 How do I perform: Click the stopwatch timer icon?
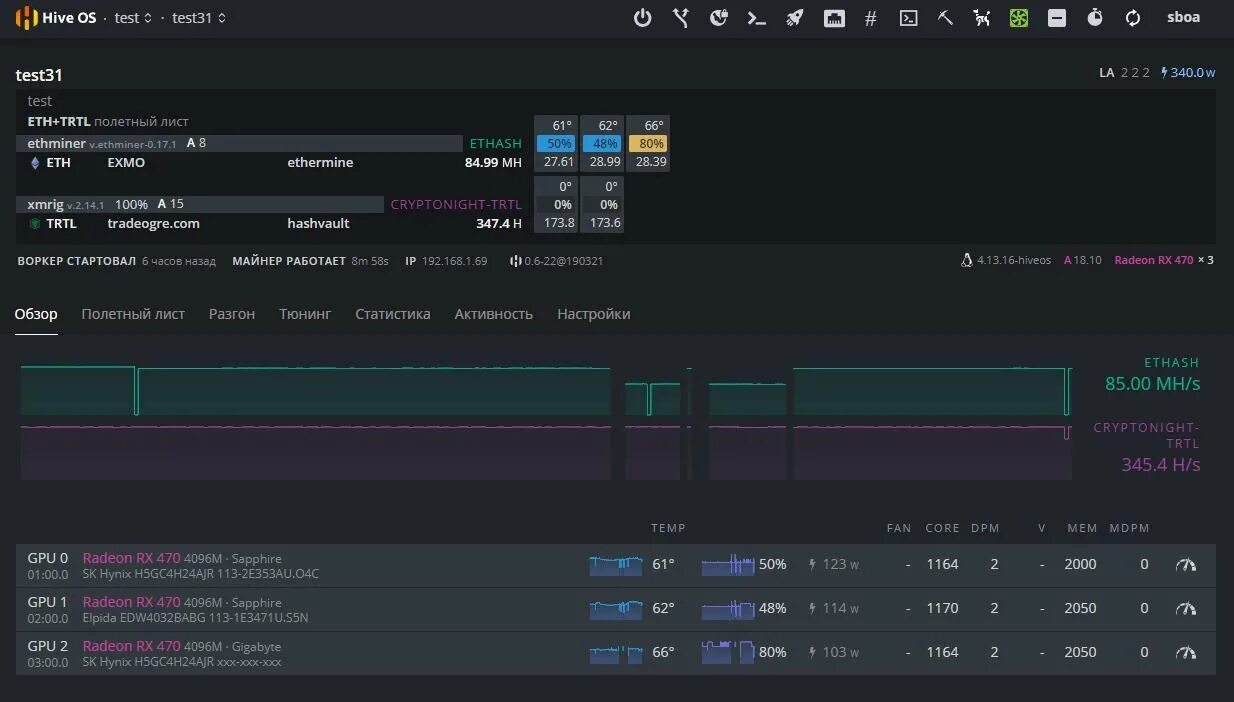pyautogui.click(x=1095, y=18)
